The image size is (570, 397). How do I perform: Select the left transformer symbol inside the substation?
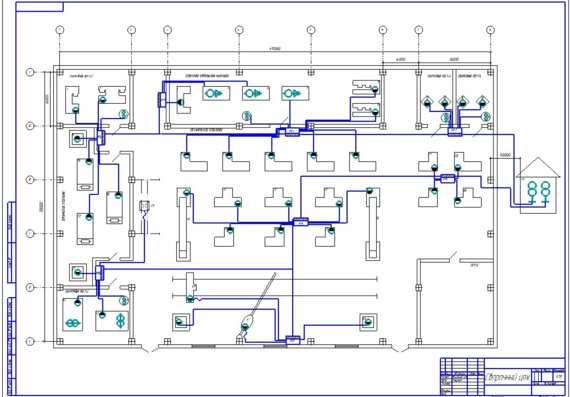pos(532,192)
